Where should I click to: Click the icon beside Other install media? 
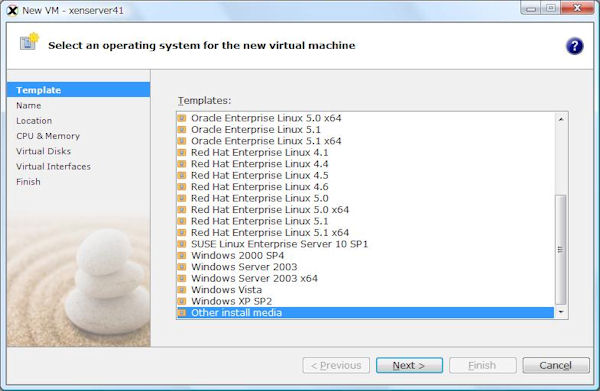point(182,313)
